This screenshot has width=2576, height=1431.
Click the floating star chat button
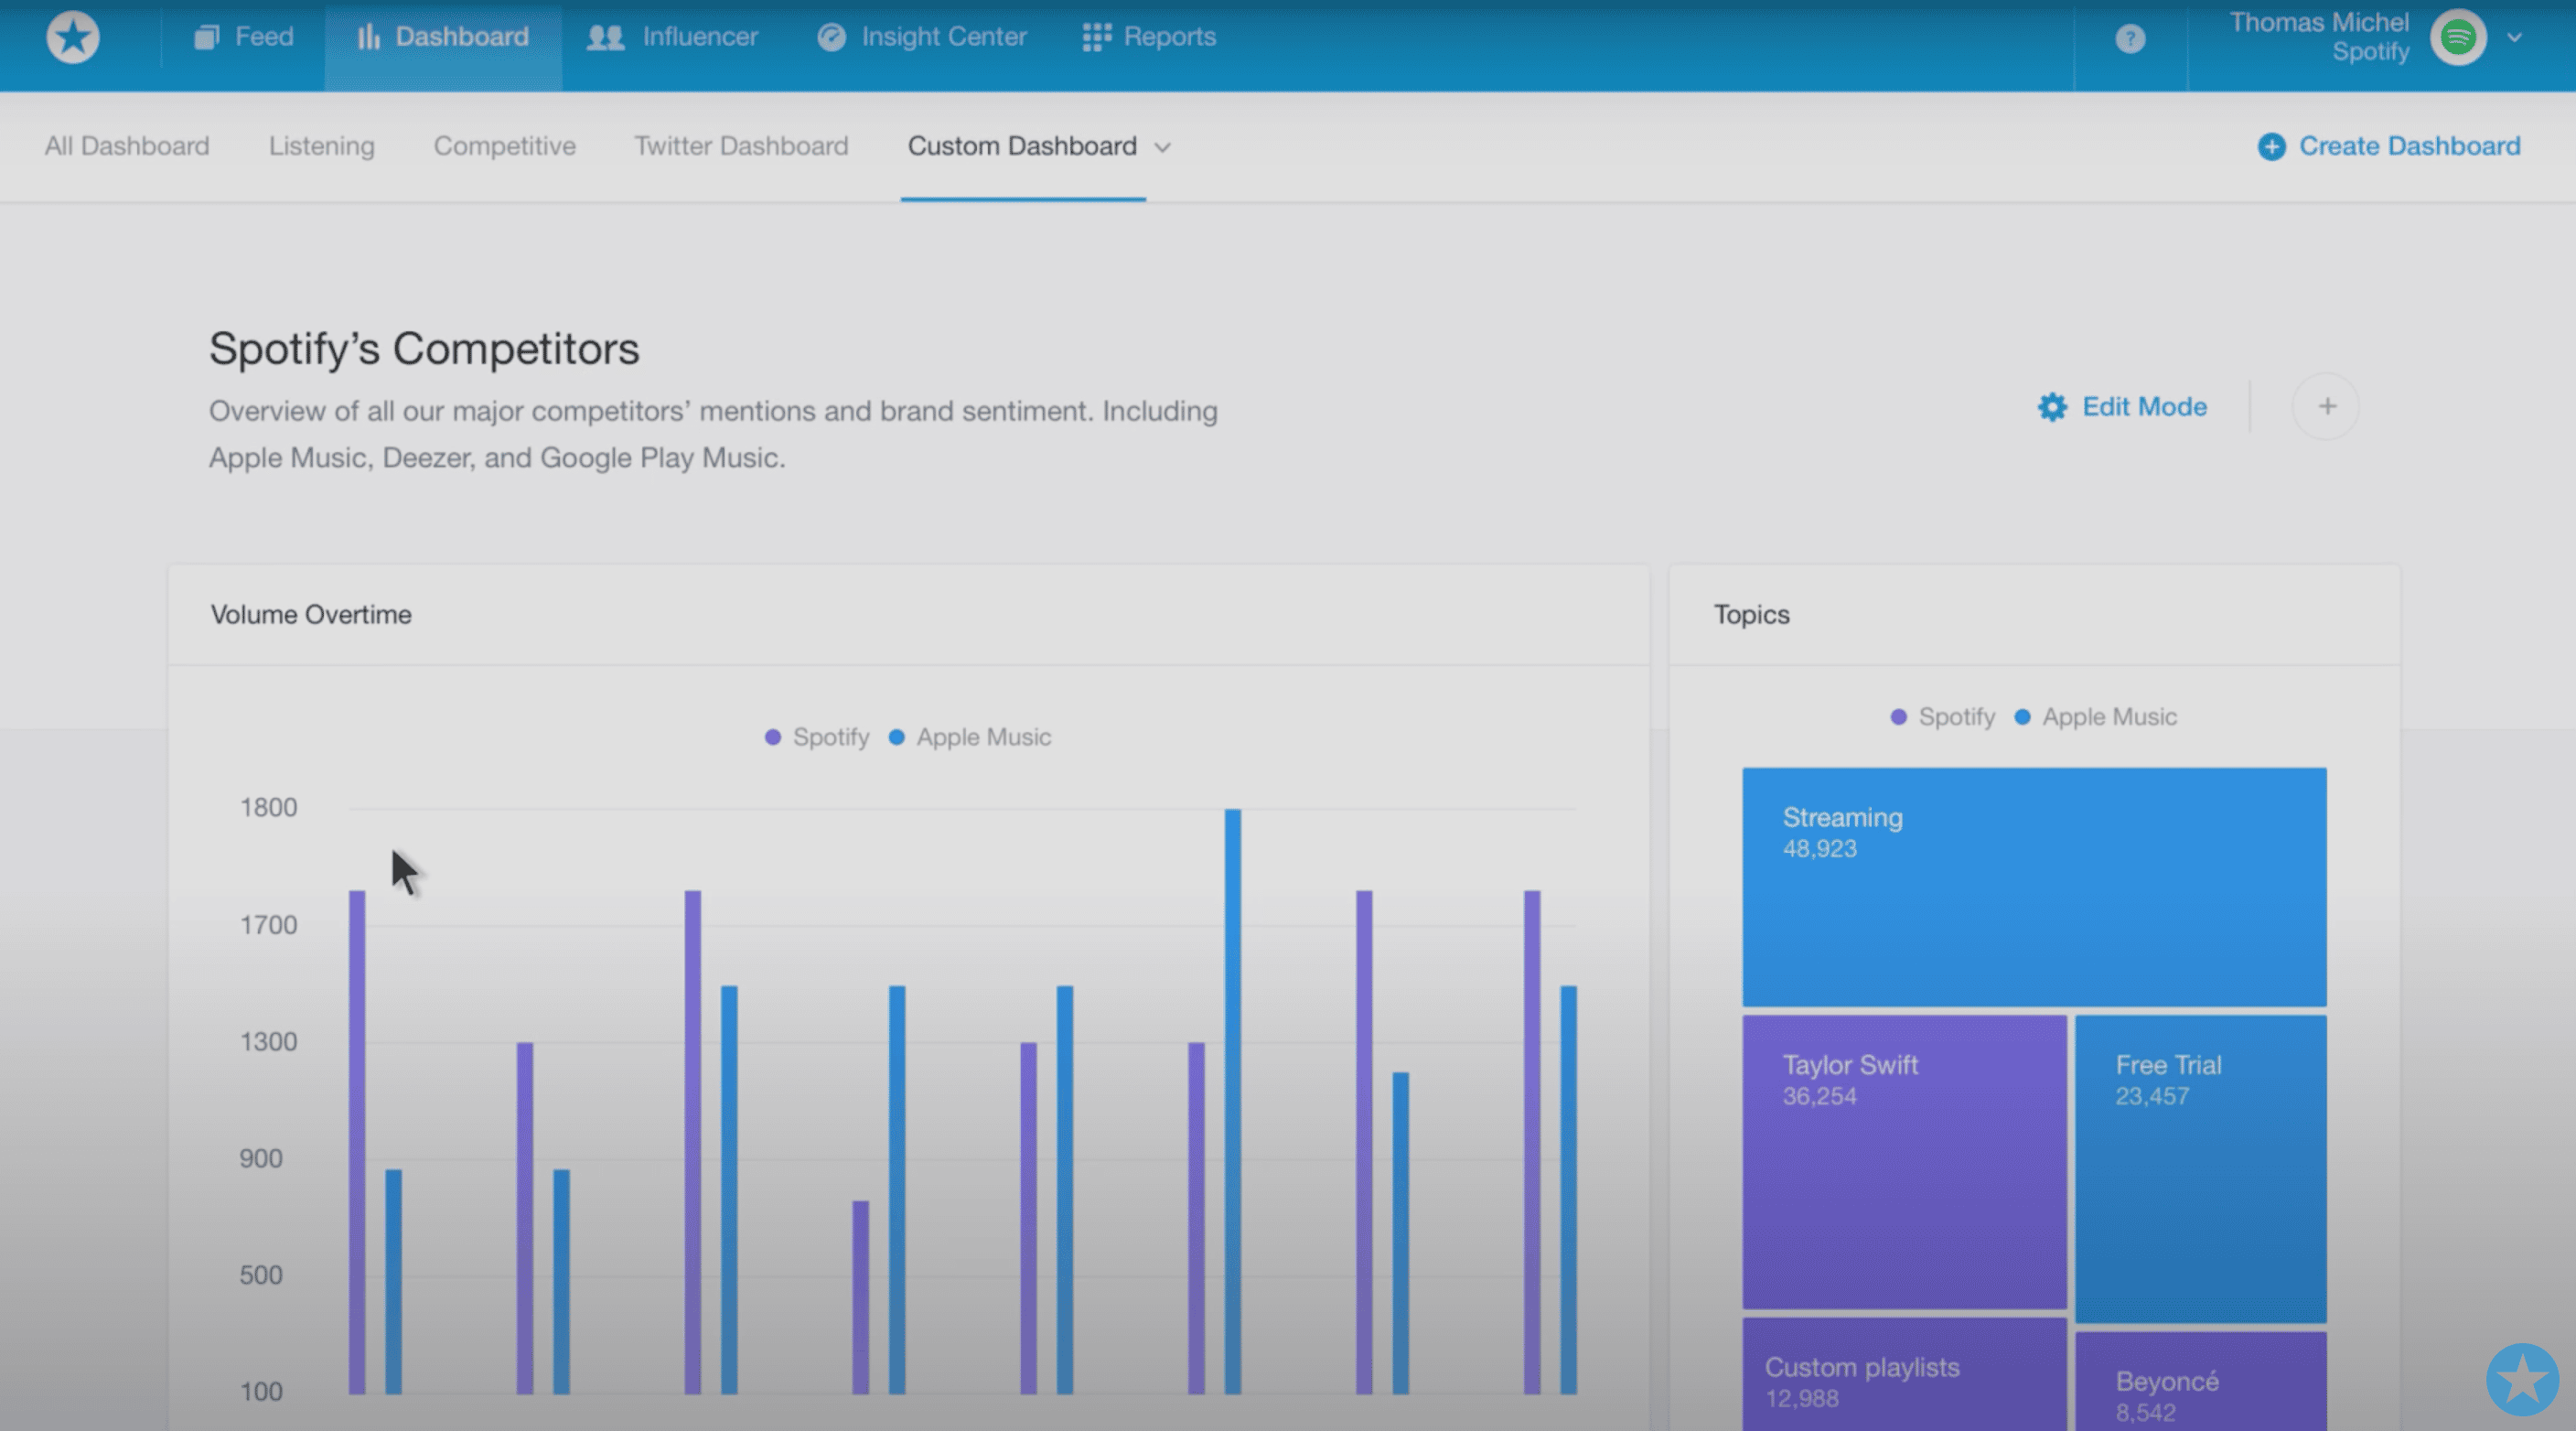click(2522, 1379)
